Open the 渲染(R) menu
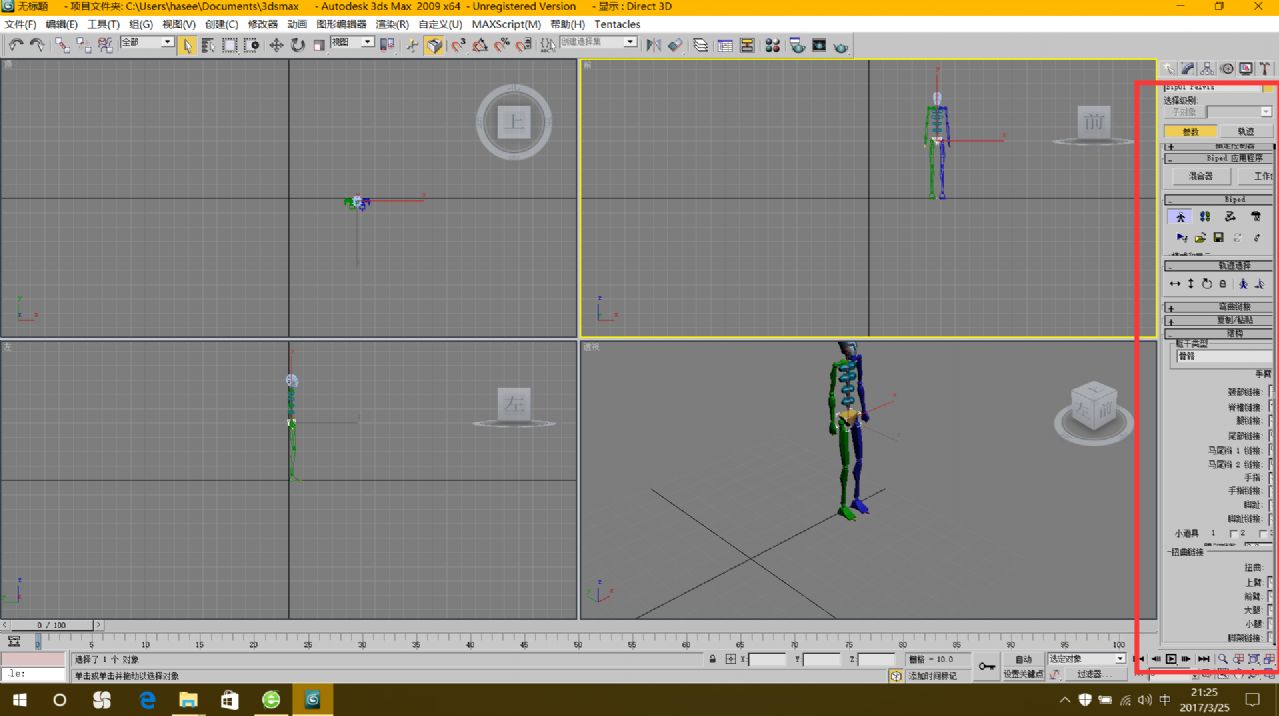 (x=392, y=24)
